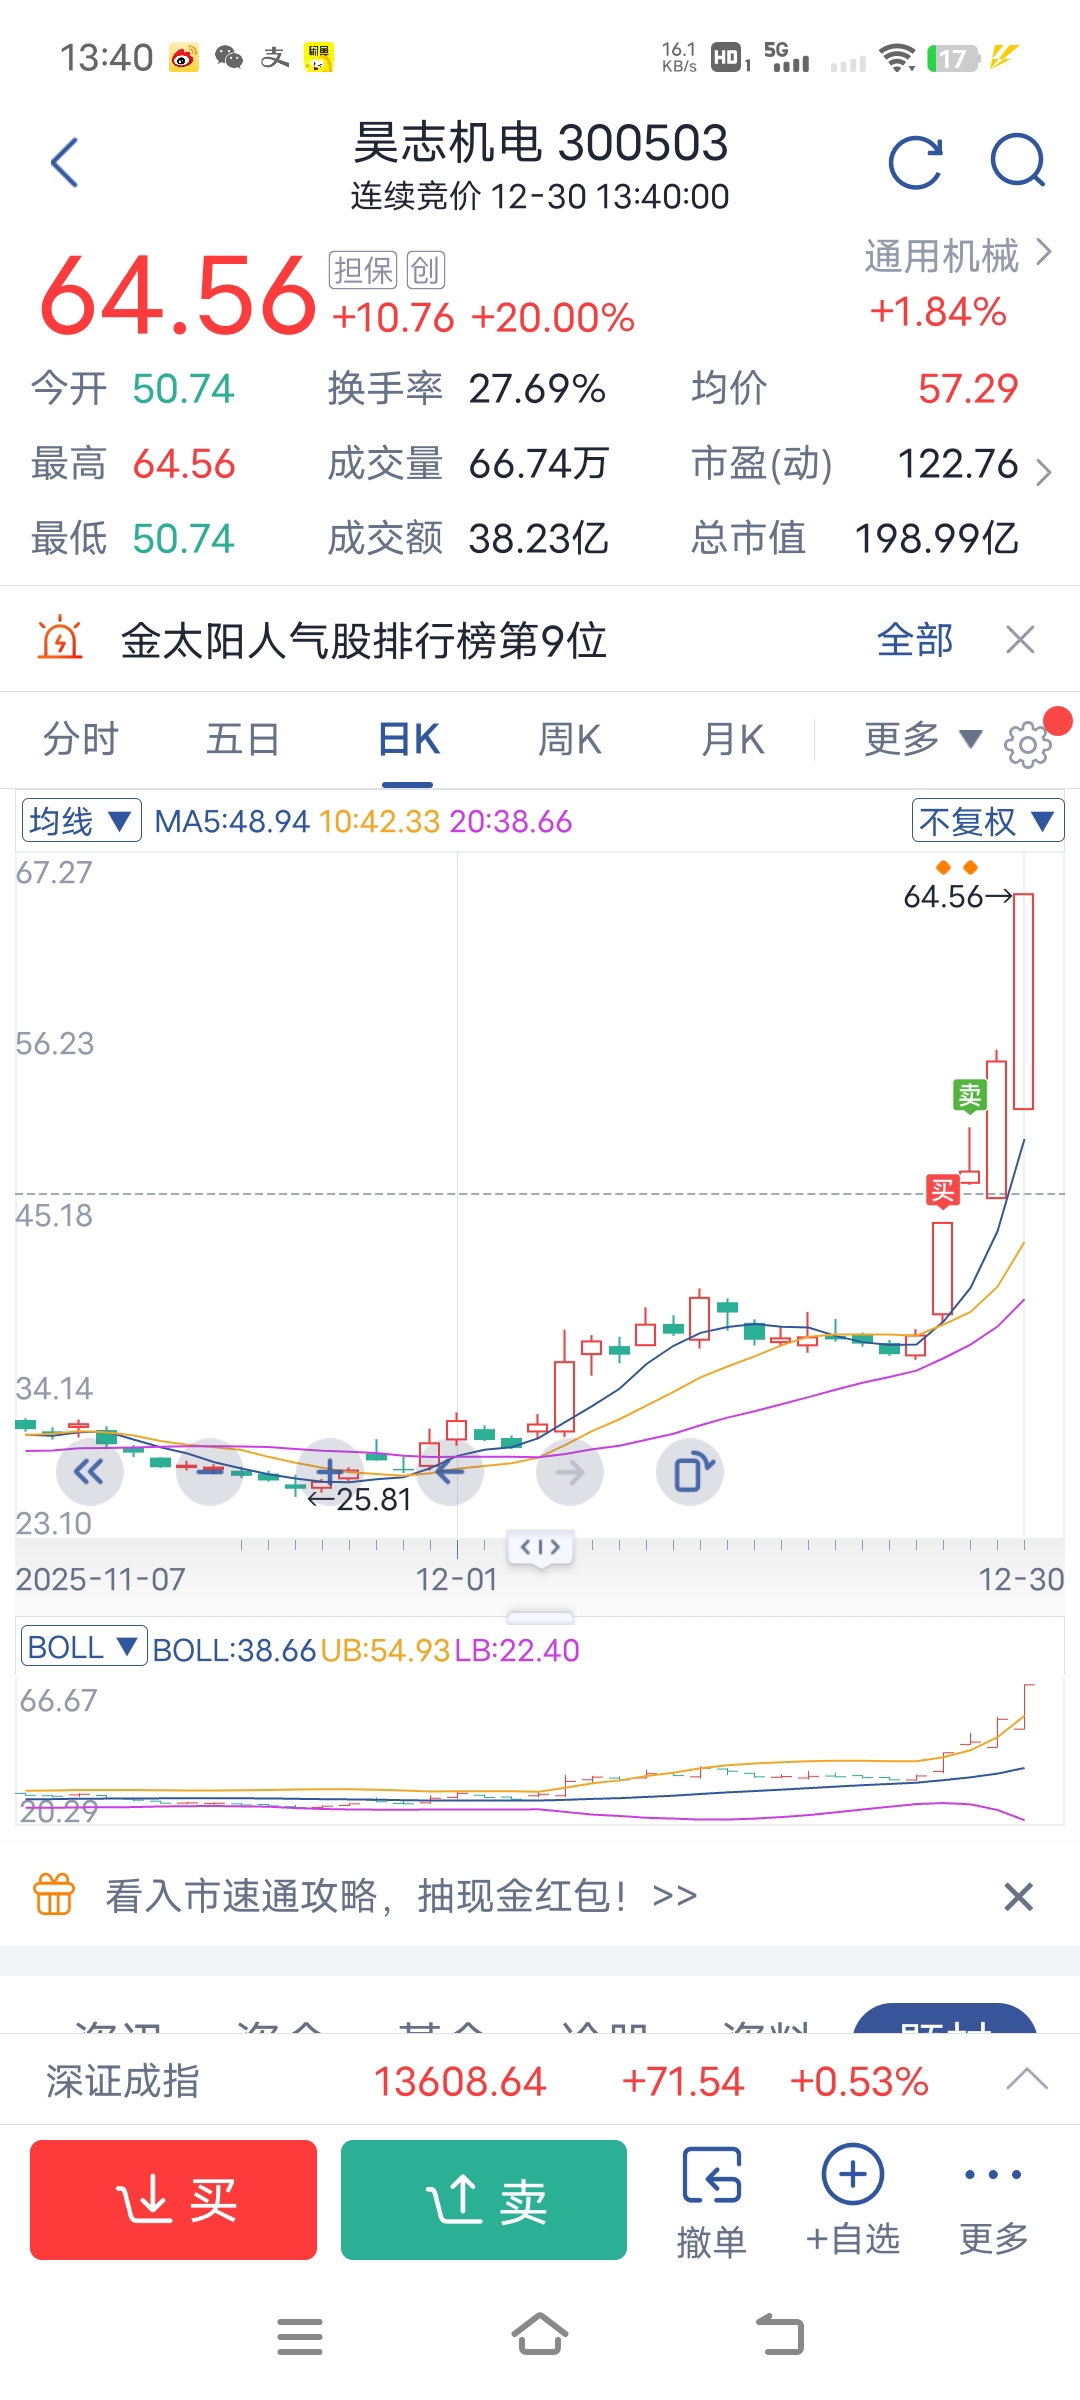Screen dimensions: 1080x2400
Task: Open chart settings gear icon
Action: (x=1028, y=744)
